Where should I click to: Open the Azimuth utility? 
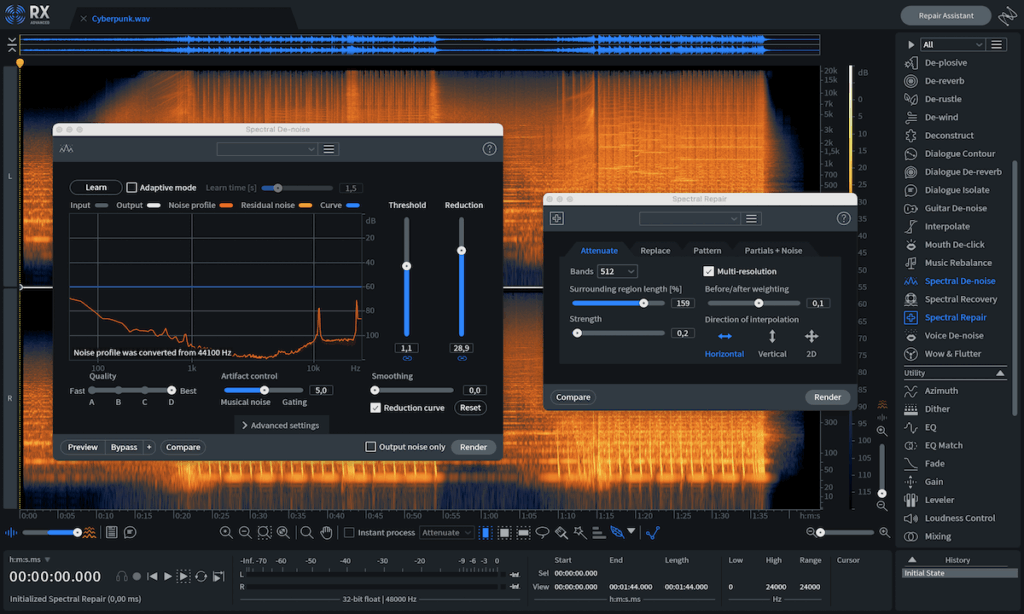click(941, 391)
